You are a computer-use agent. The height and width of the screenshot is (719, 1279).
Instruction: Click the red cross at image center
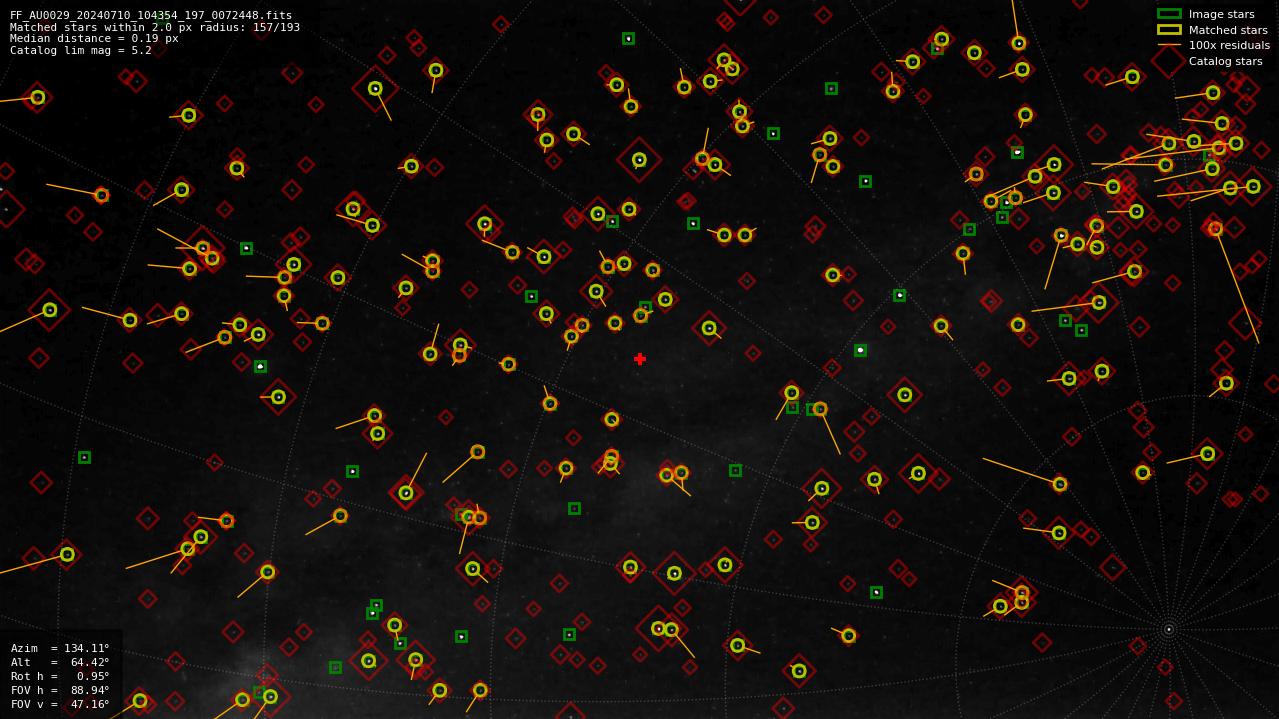640,359
